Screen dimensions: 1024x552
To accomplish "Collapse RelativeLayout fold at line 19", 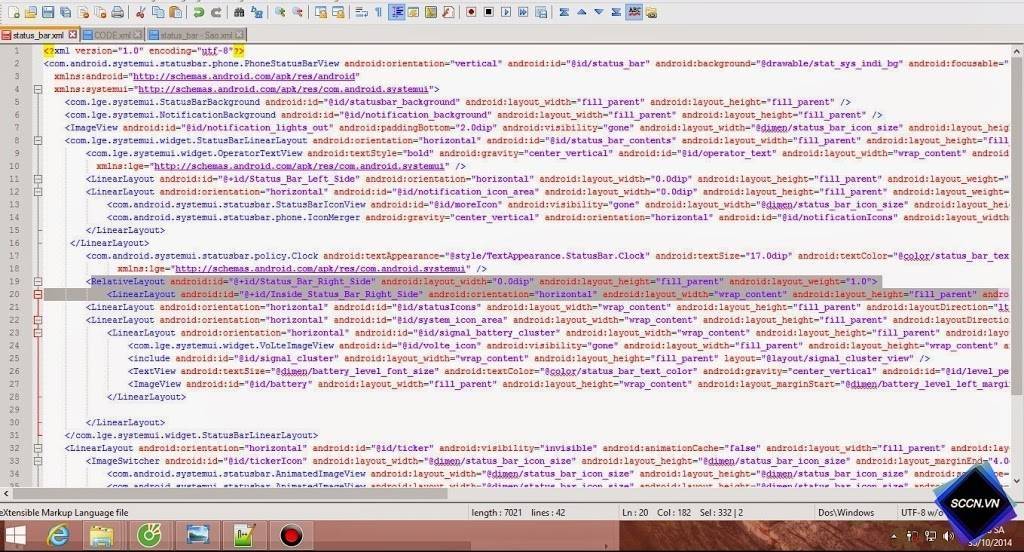I will click(38, 282).
